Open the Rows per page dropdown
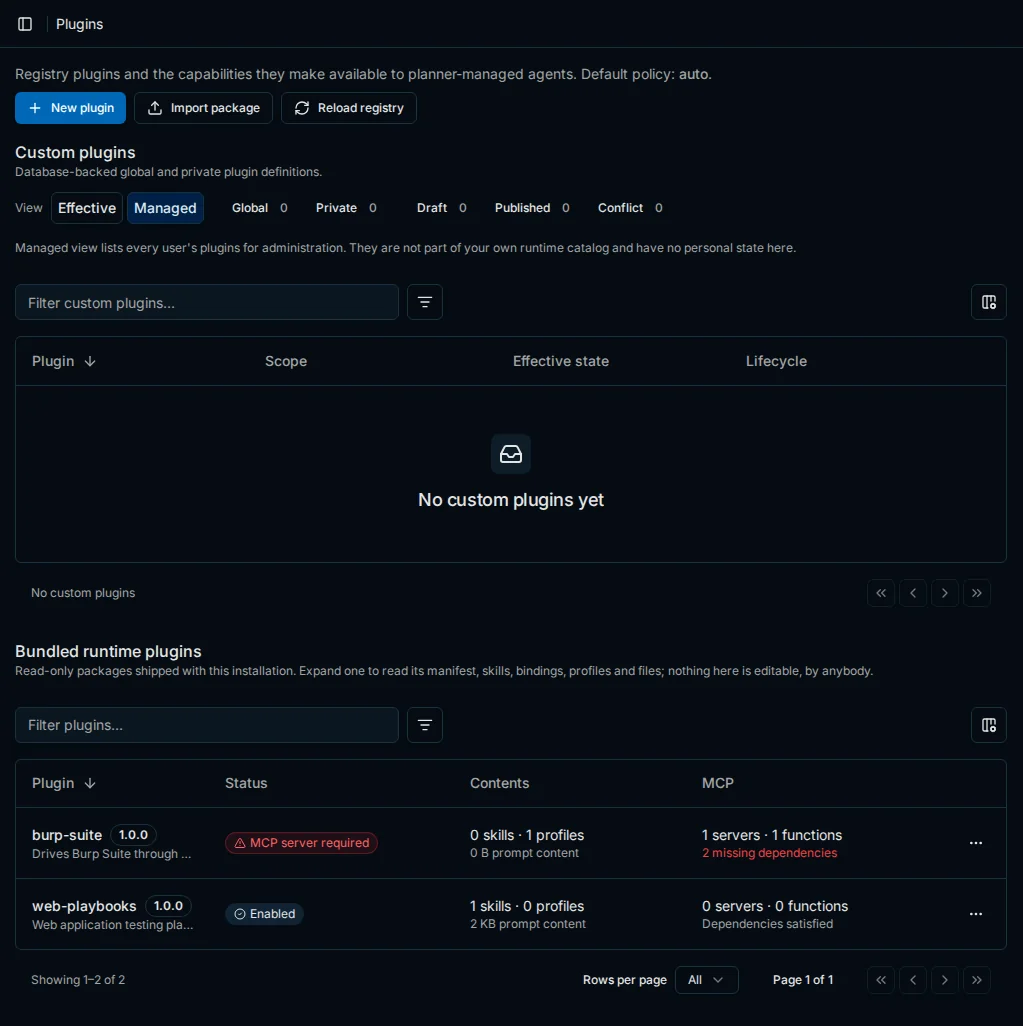This screenshot has height=1026, width=1023. (707, 980)
